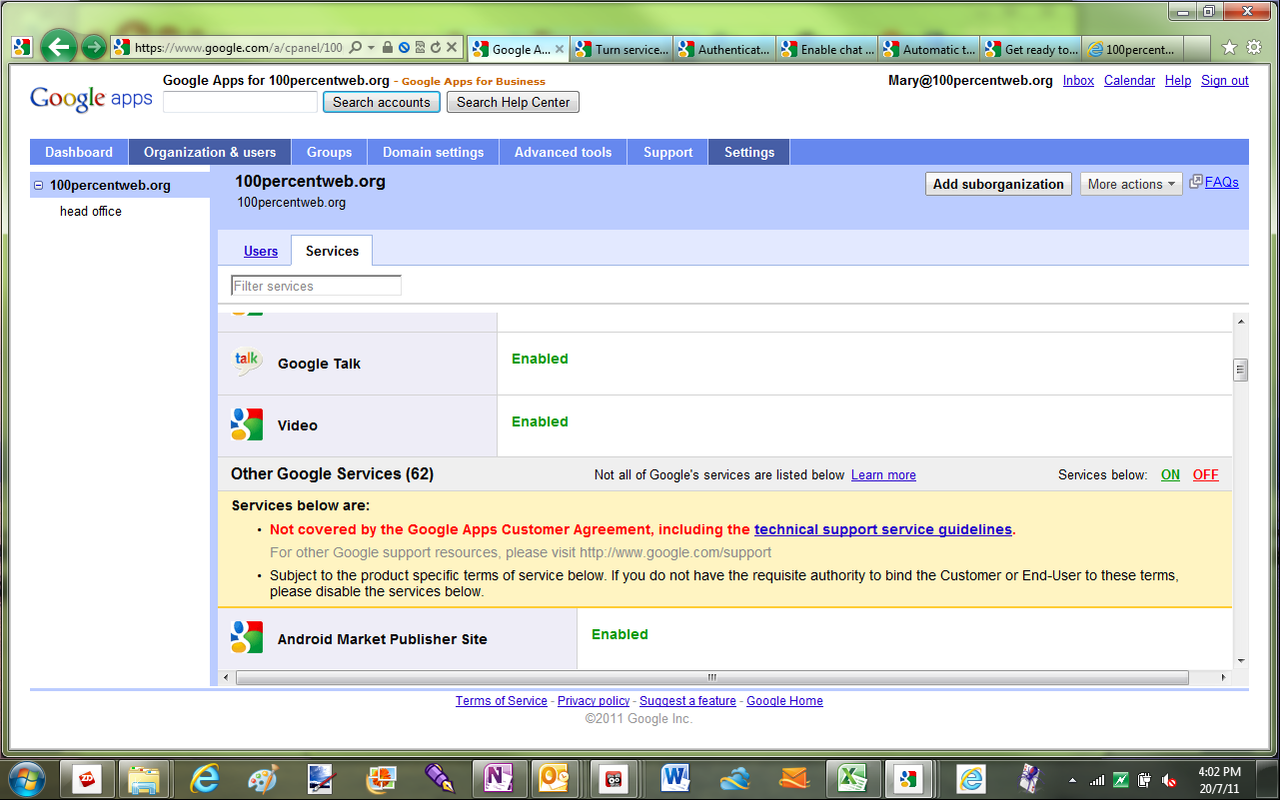The width and height of the screenshot is (1280, 800).
Task: Select the Services tab
Action: click(x=332, y=251)
